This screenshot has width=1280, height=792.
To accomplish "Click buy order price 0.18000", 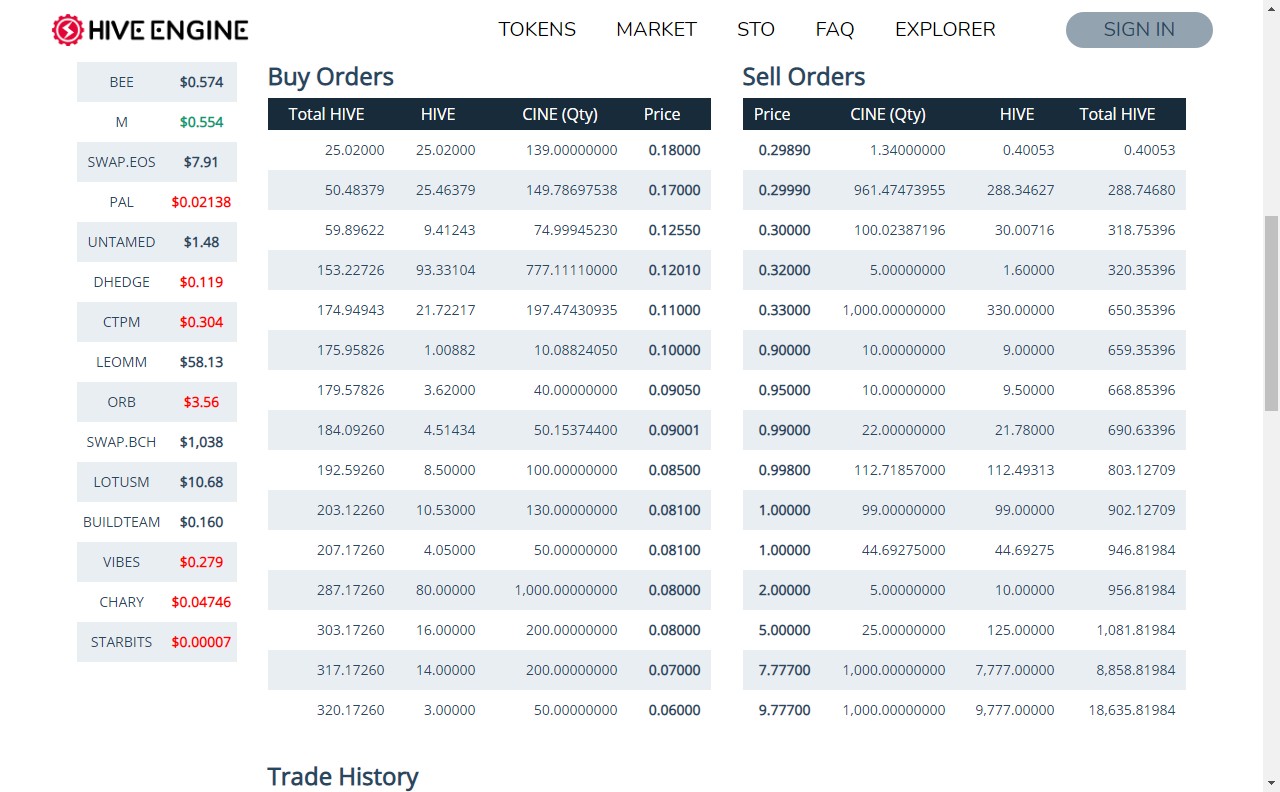I will click(674, 150).
